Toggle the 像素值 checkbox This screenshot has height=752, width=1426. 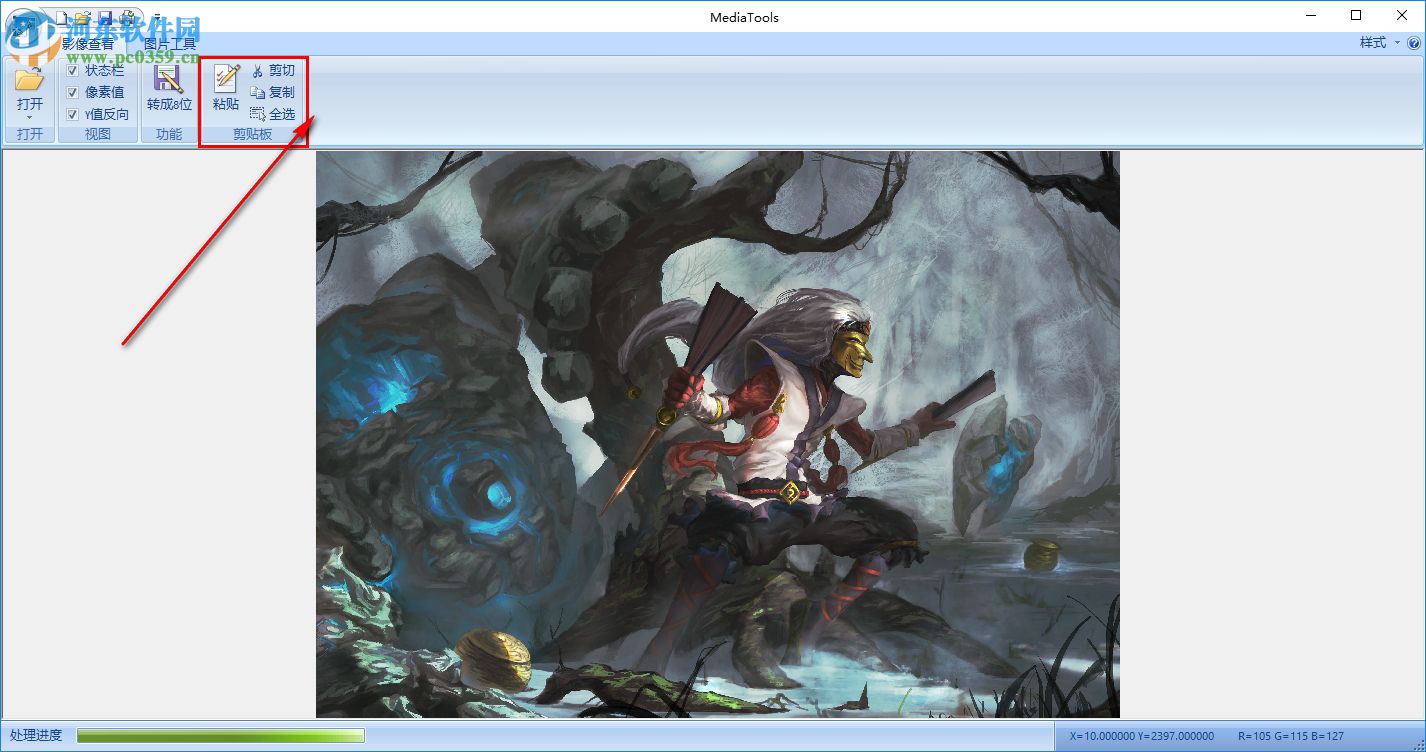72,92
